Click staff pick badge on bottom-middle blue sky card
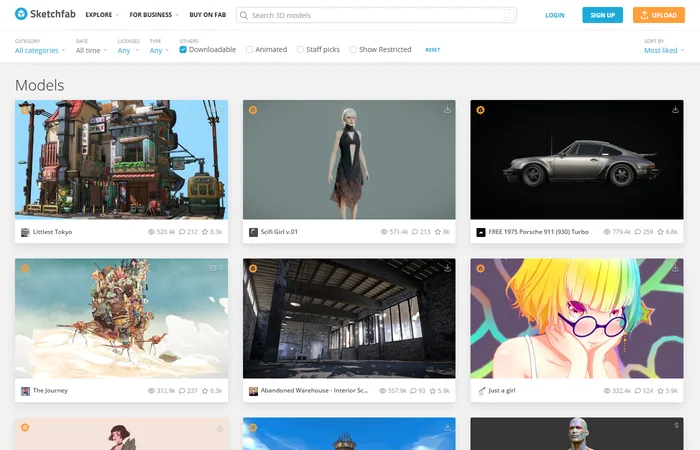This screenshot has height=450, width=700. (x=253, y=427)
